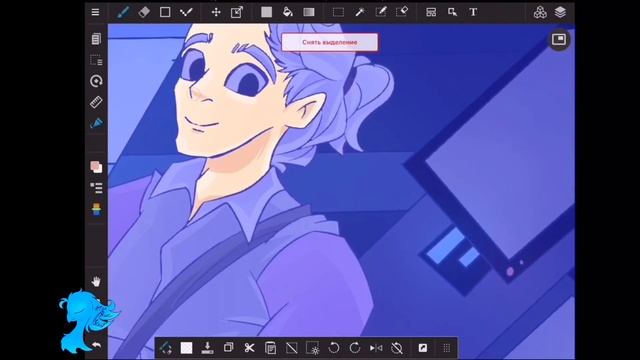The height and width of the screenshot is (360, 640).
Task: Open the foreground/background color swatch
Action: click(x=96, y=167)
